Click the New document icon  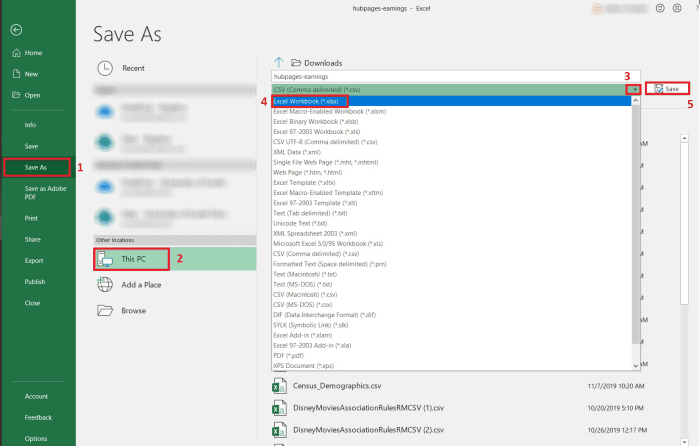(17, 74)
